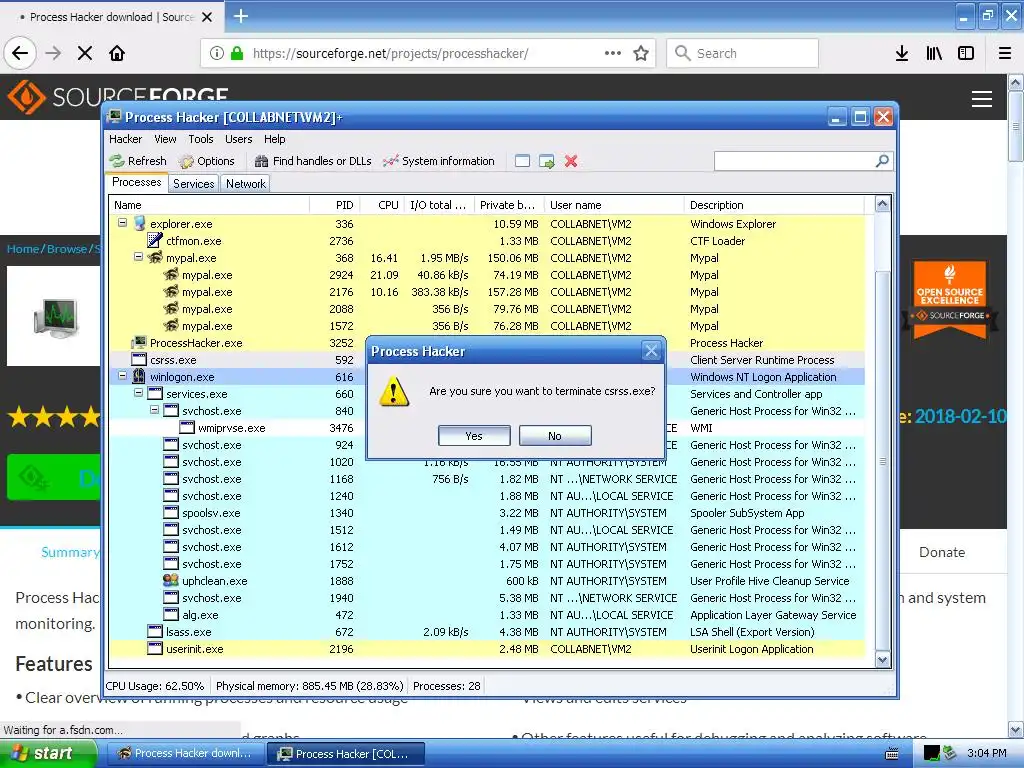Open browser downloads arrow icon
The width and height of the screenshot is (1024, 768).
tap(902, 53)
